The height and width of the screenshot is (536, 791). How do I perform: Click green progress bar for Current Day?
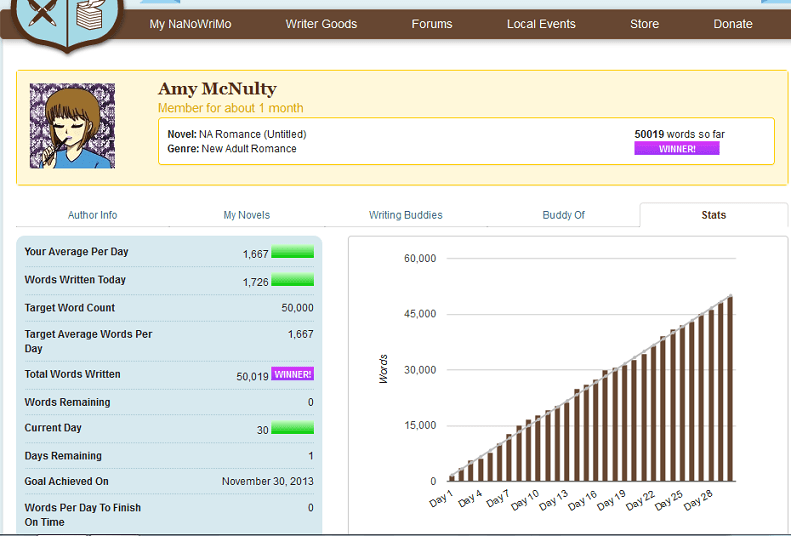tap(293, 428)
